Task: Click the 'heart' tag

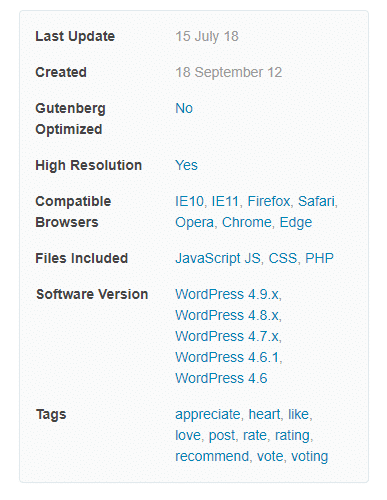Action: click(x=264, y=414)
